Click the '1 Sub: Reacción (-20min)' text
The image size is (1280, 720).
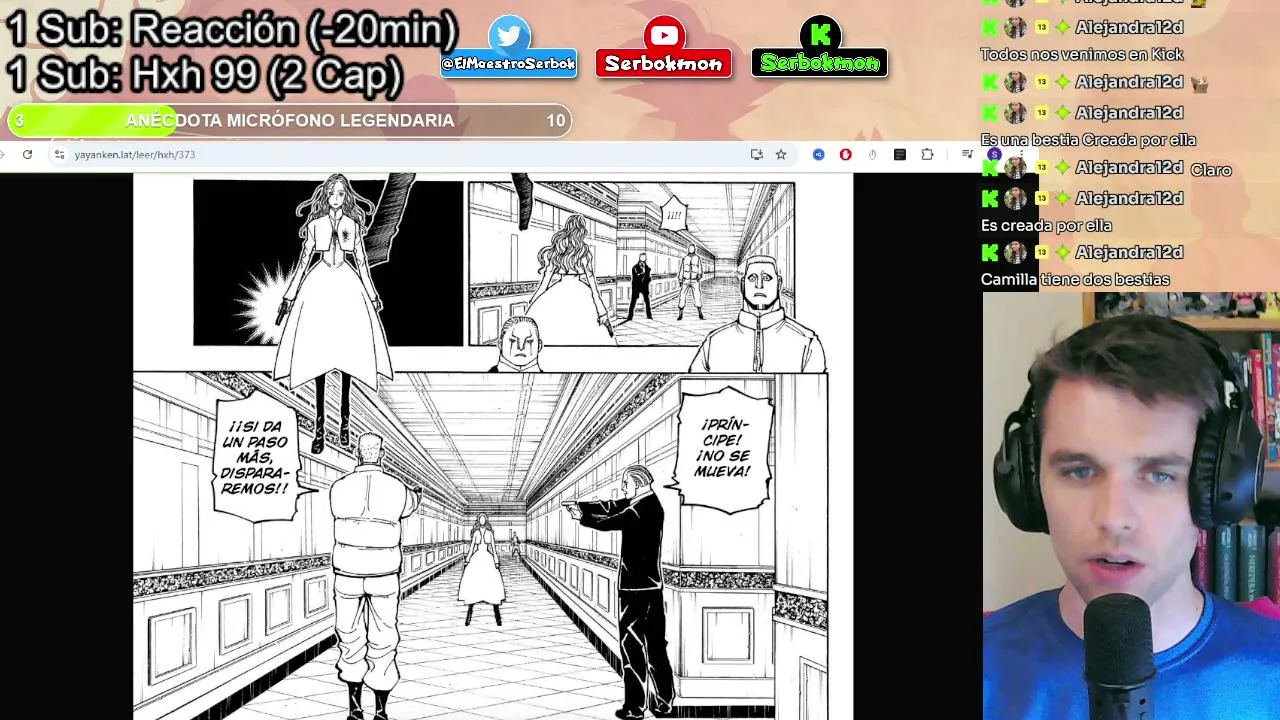[231, 30]
